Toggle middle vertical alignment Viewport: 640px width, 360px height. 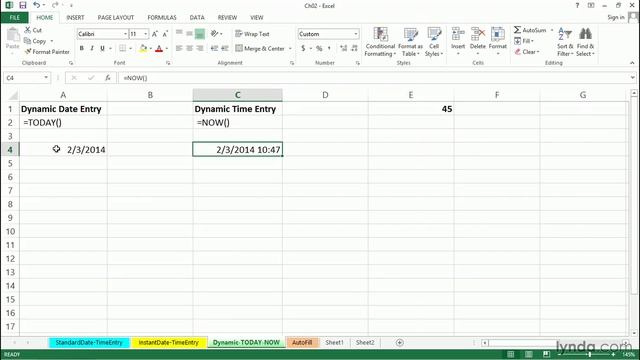pyautogui.click(x=189, y=34)
